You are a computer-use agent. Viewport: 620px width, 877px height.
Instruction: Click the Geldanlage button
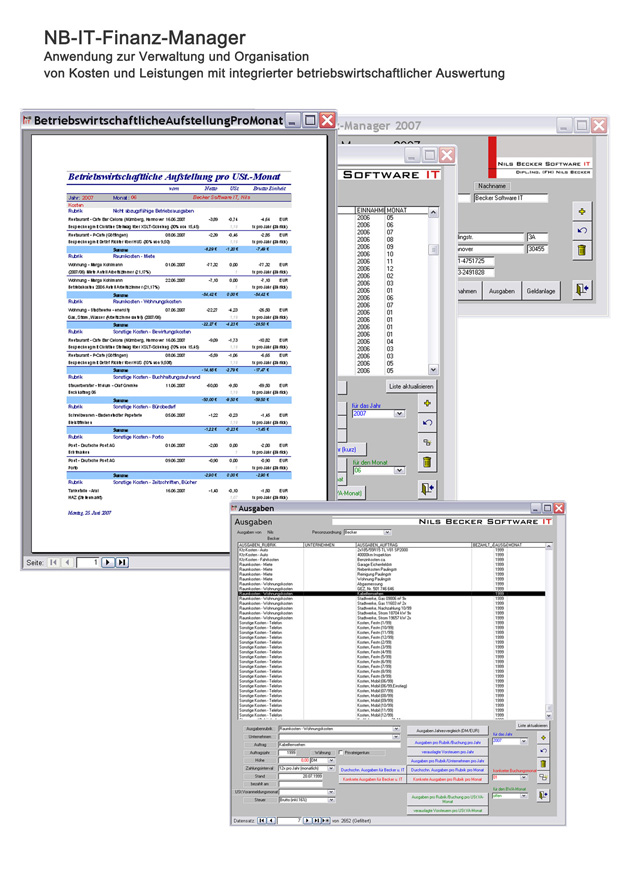coord(541,291)
